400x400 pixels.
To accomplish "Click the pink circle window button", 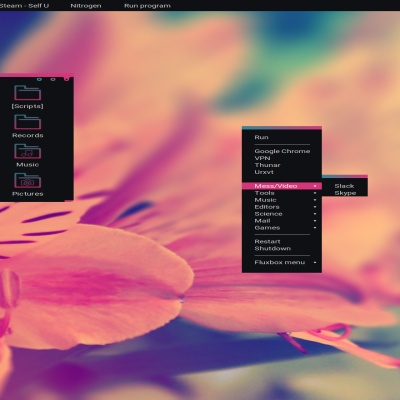I will pos(67,79).
